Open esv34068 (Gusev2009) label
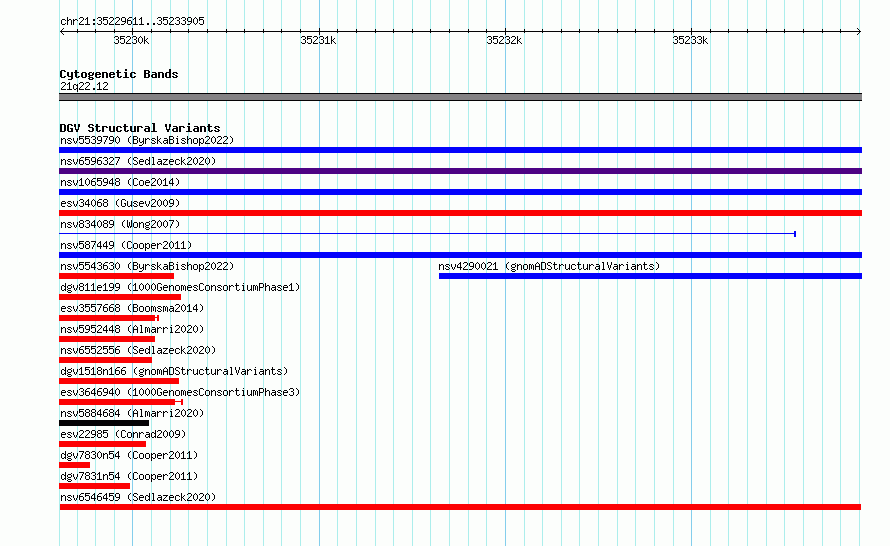890x546 pixels. pyautogui.click(x=120, y=203)
